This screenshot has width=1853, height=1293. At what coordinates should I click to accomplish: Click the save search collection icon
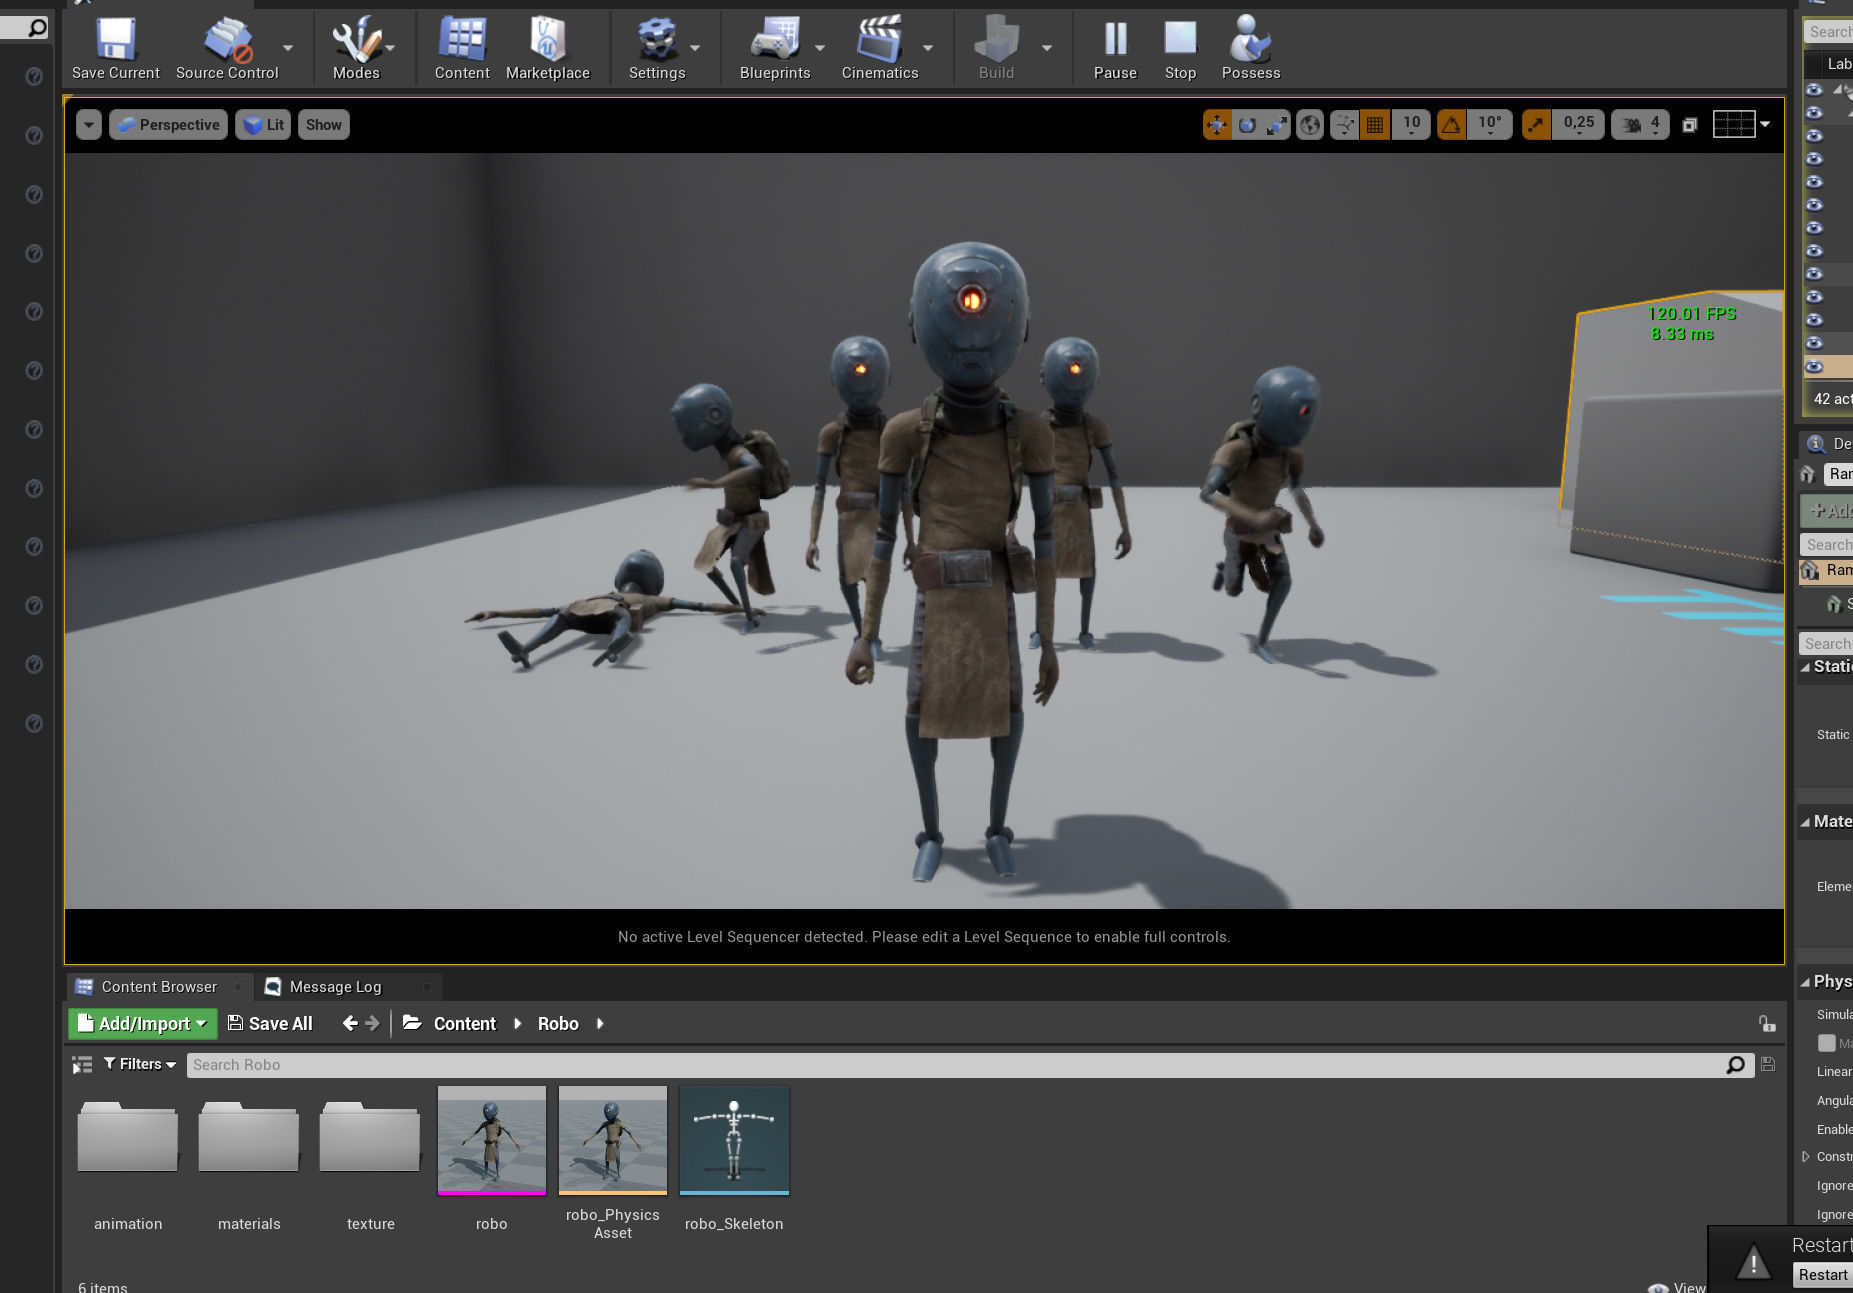(x=1768, y=1065)
